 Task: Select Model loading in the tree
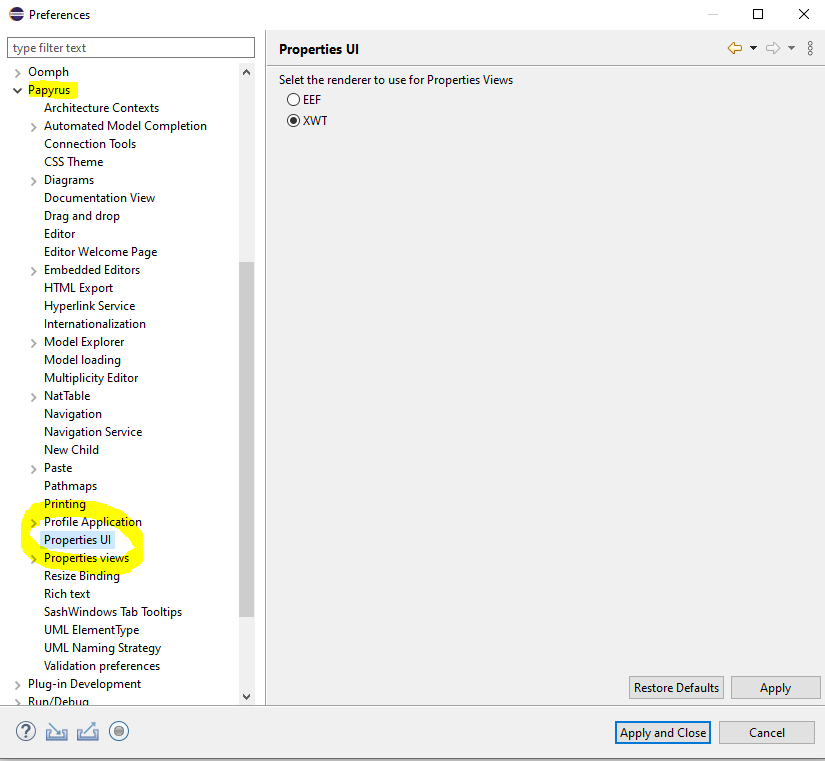[x=83, y=360]
